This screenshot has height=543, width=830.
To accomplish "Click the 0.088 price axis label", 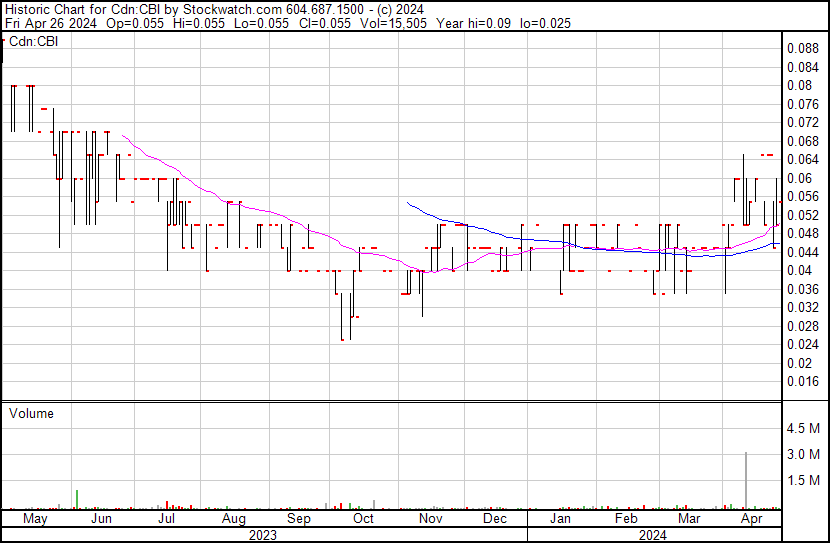I will [x=803, y=48].
